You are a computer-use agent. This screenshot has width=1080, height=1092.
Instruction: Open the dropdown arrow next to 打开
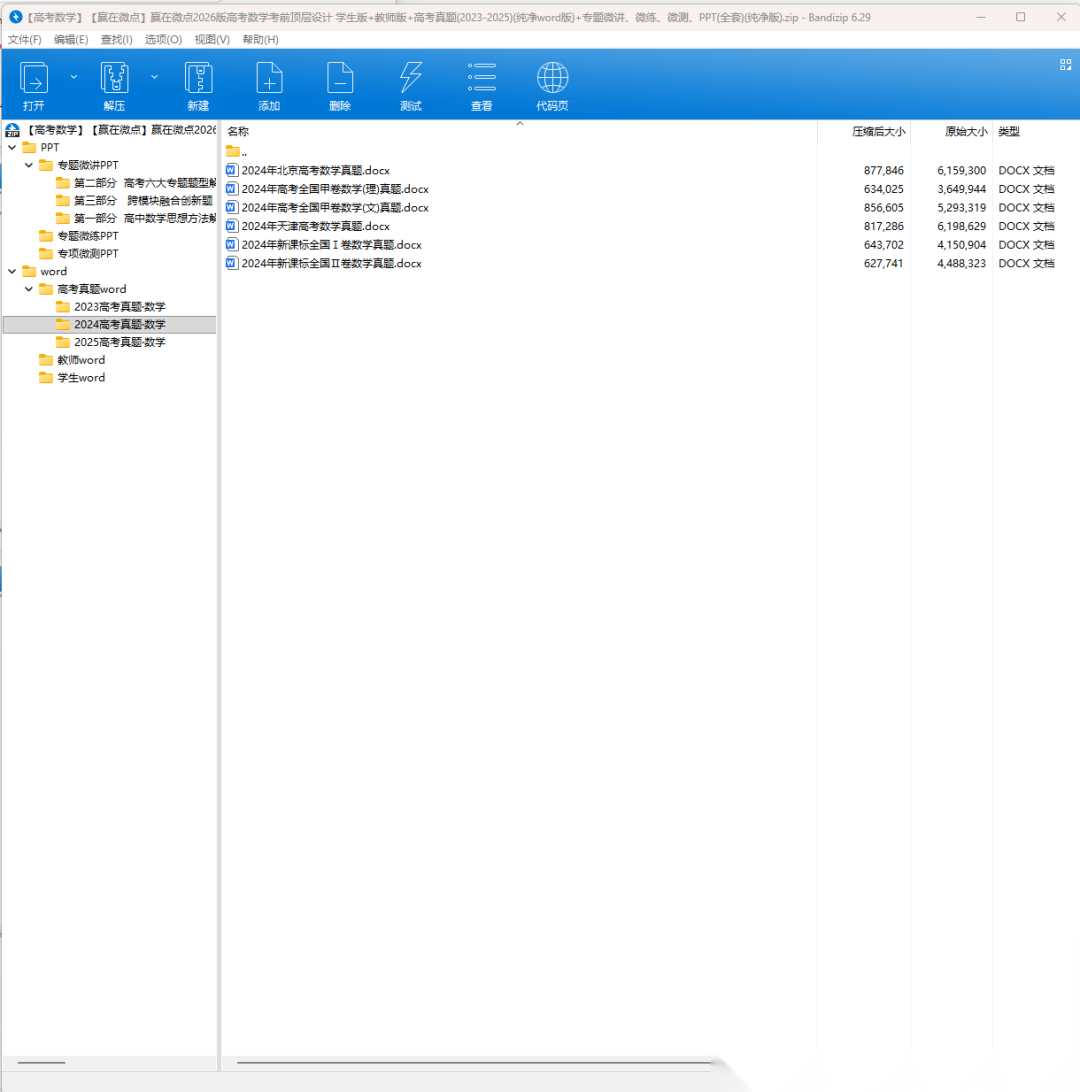click(73, 76)
